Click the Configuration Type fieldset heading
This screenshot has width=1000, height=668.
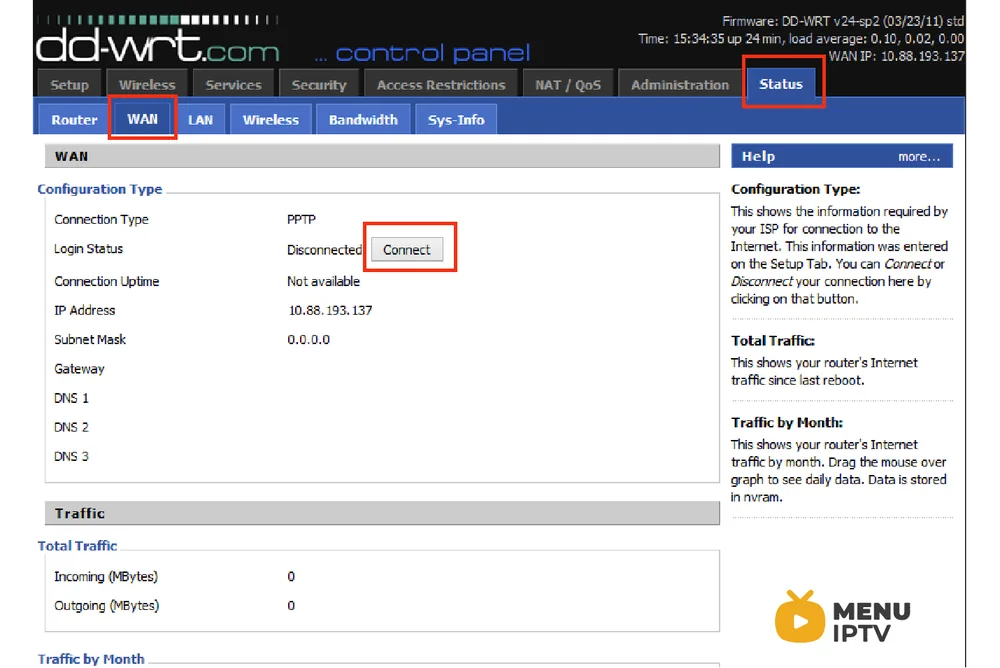tap(99, 189)
